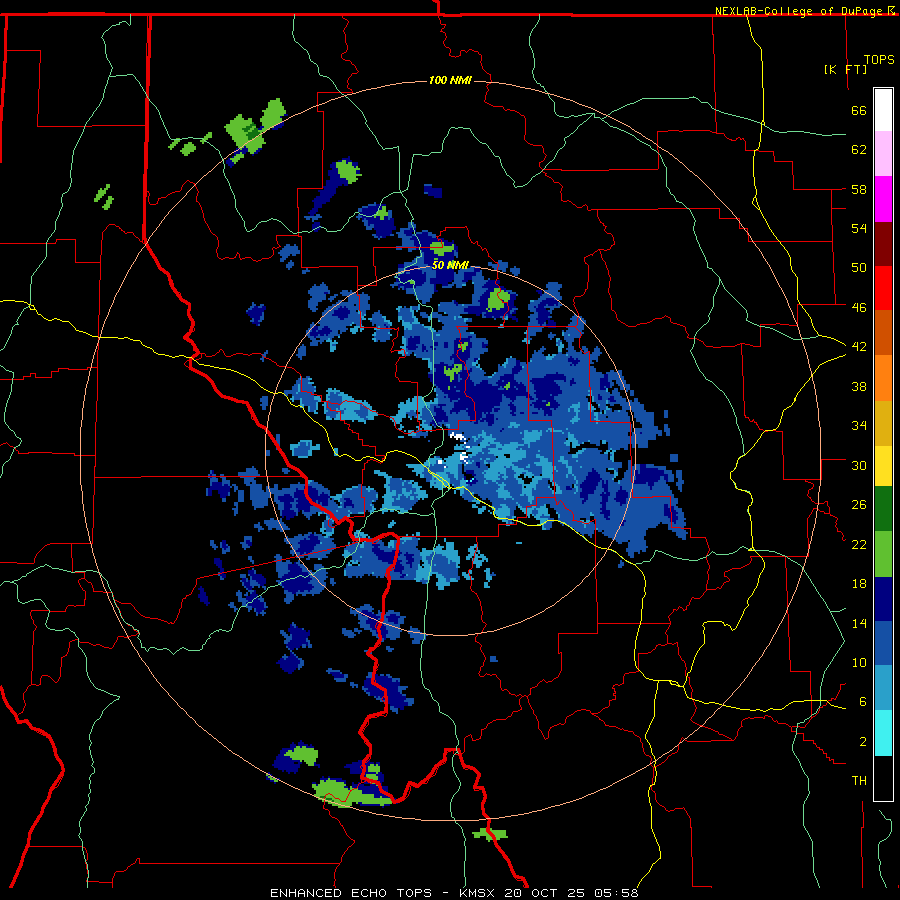Click the NEXLAB-College of DuPage credit text
The height and width of the screenshot is (900, 900).
coord(799,11)
